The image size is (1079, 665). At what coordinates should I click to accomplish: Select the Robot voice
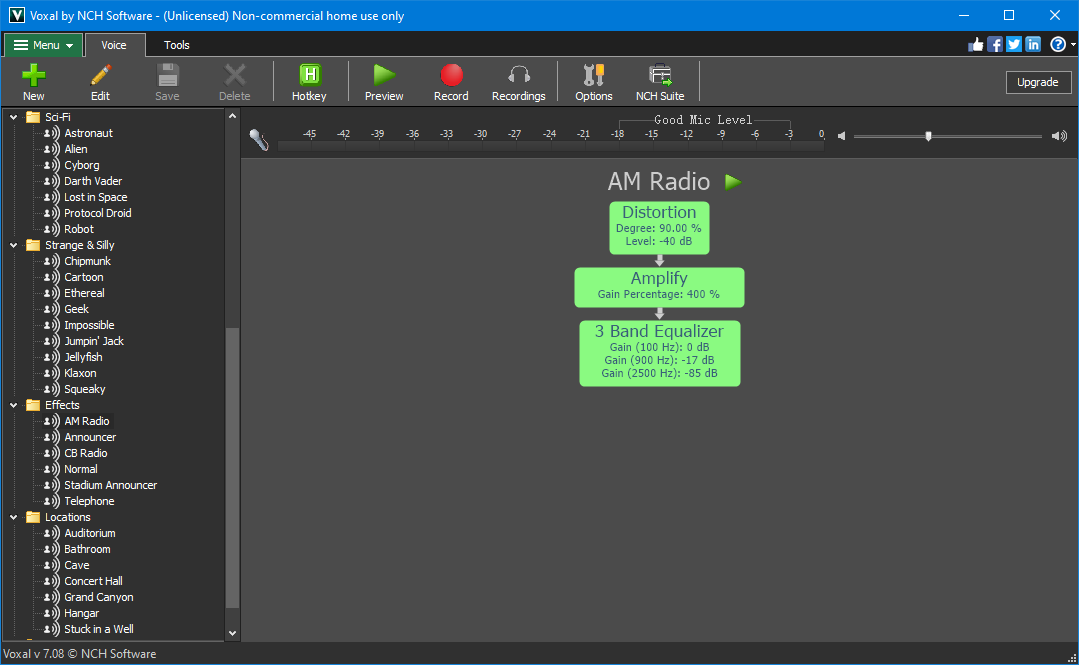coord(78,229)
